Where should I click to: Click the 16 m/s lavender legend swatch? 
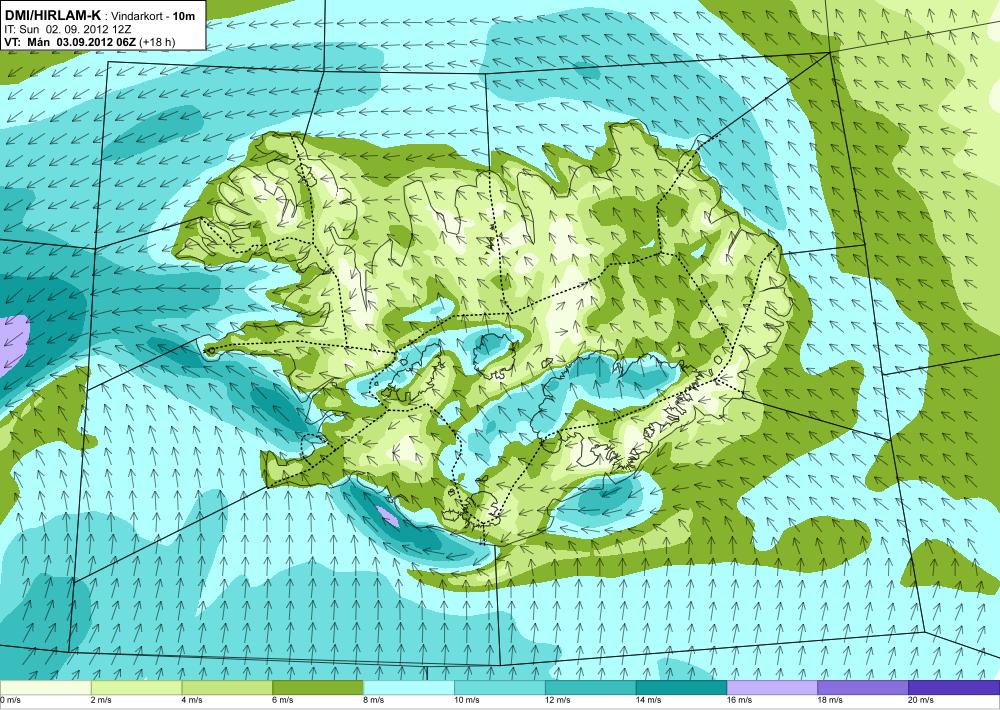pos(772,688)
